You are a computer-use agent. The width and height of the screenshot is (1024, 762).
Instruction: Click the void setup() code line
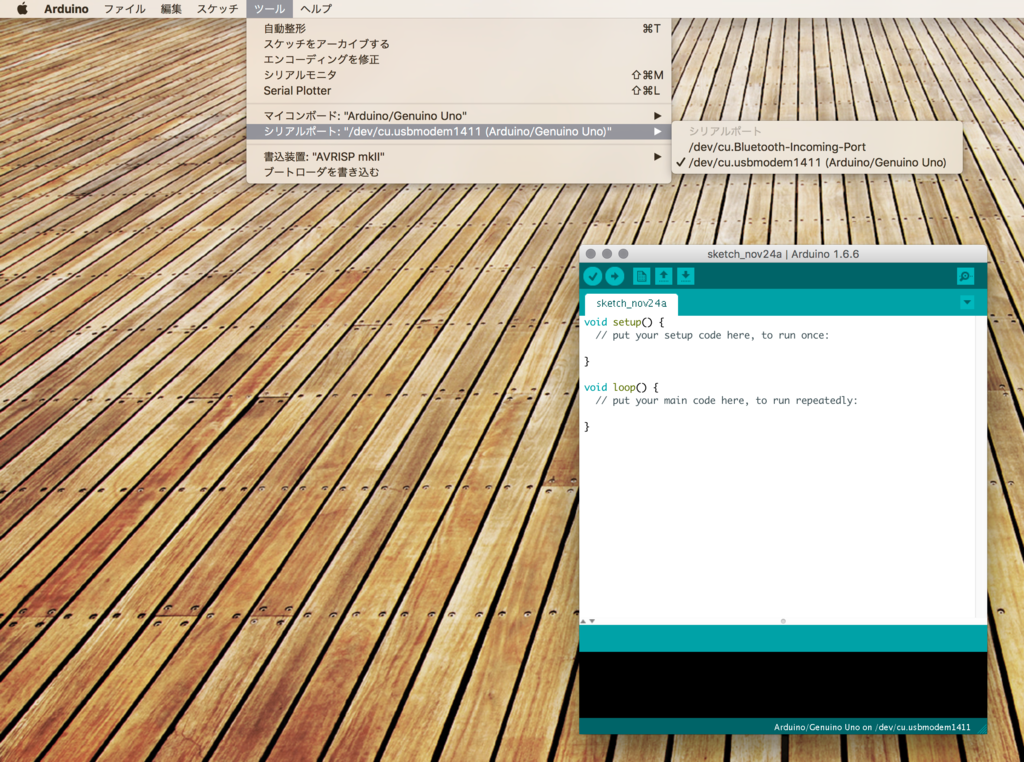[x=624, y=322]
